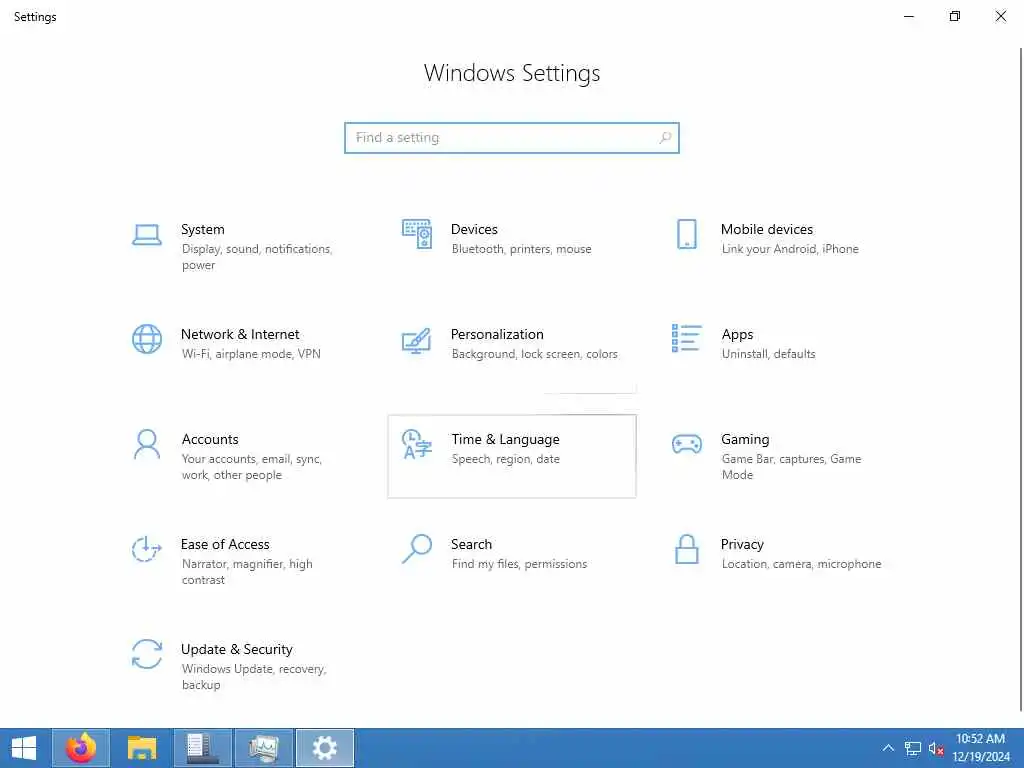Open the Accounts person icon
The image size is (1024, 768).
coord(147,444)
